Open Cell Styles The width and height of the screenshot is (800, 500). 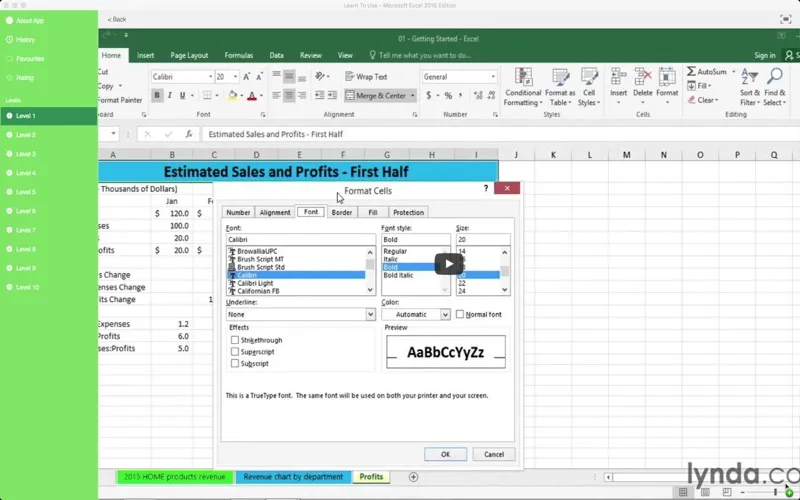pos(589,87)
